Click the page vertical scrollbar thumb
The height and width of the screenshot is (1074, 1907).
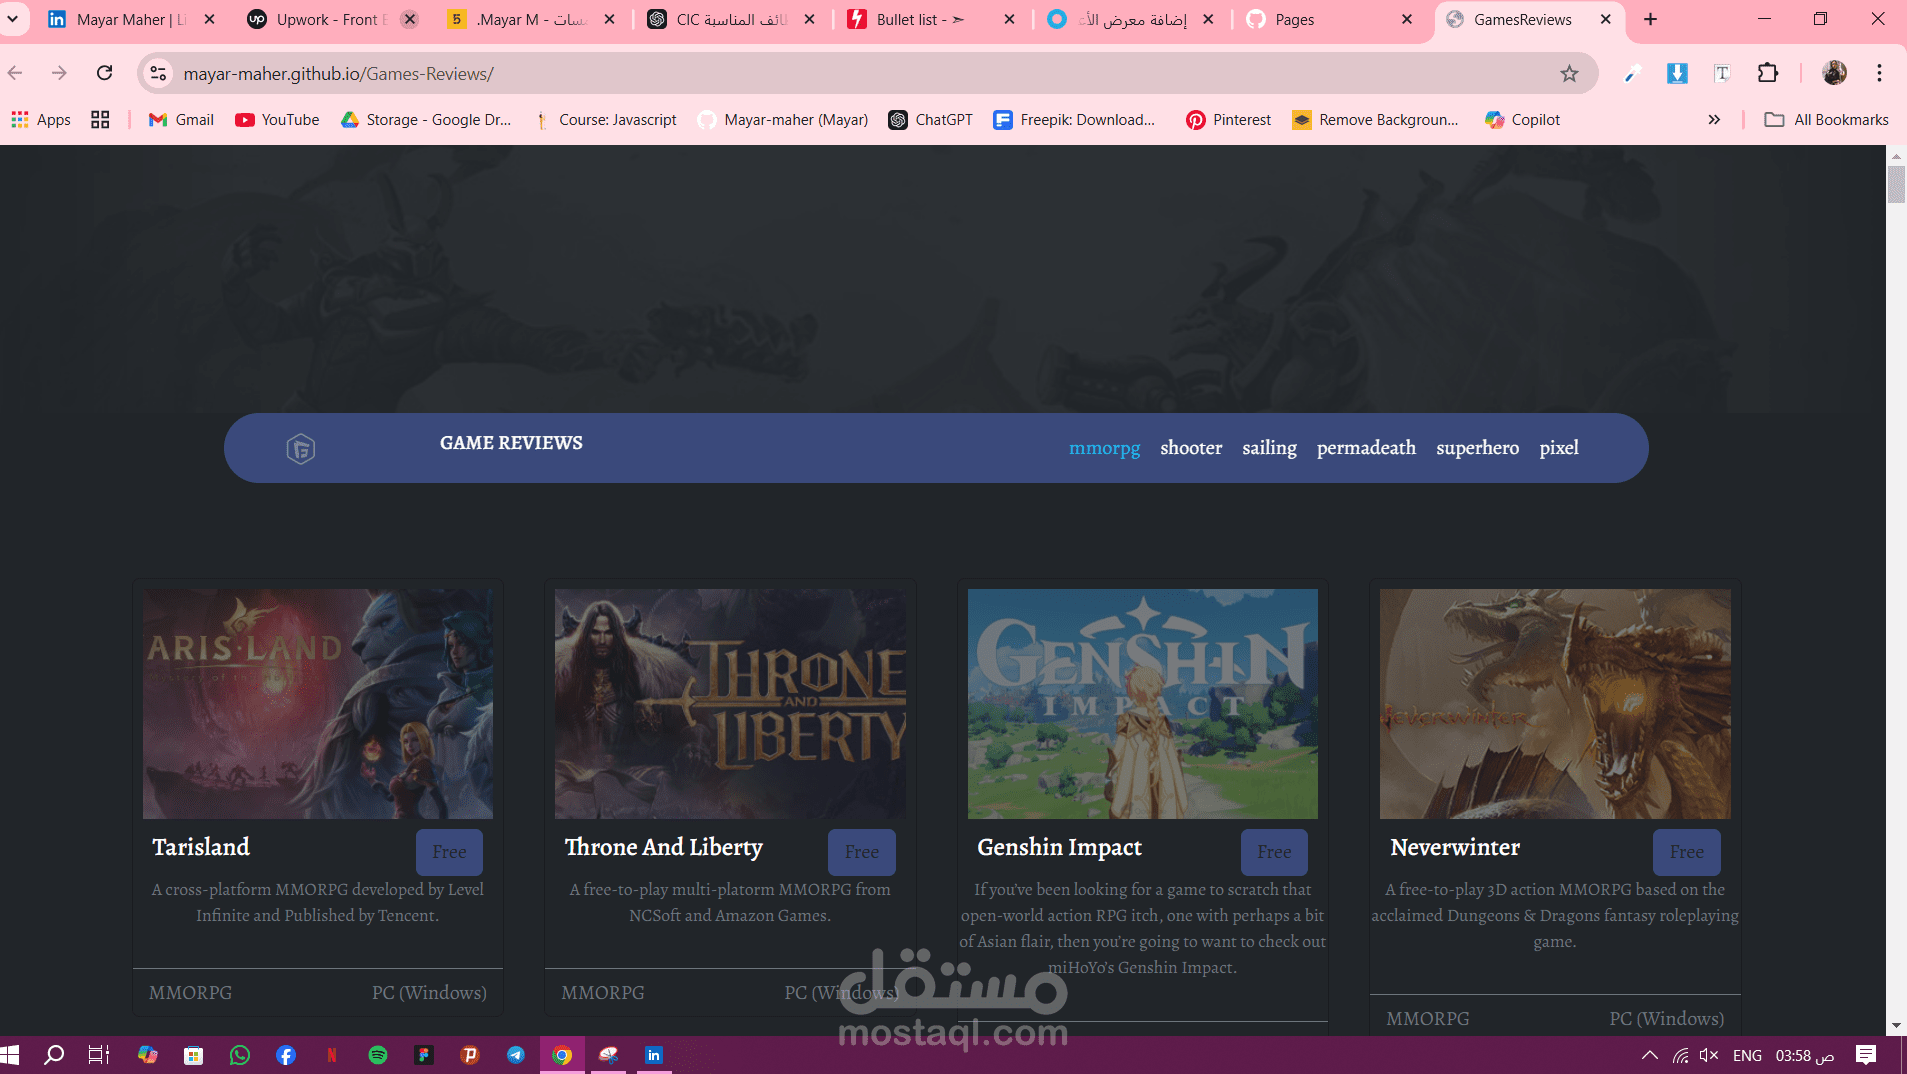1896,185
